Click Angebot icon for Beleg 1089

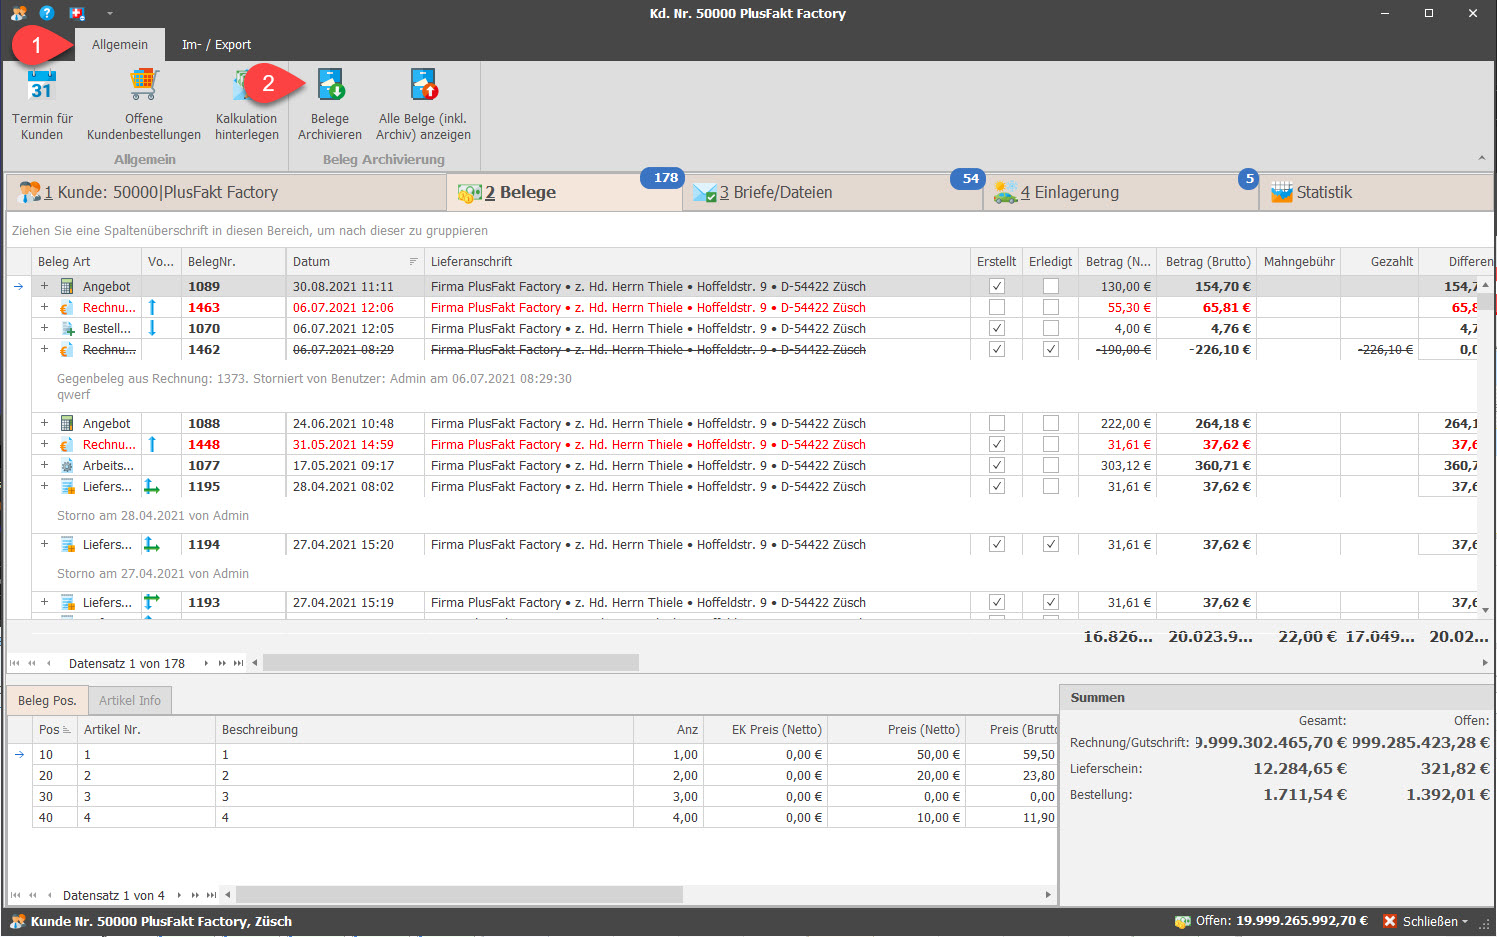pos(67,287)
